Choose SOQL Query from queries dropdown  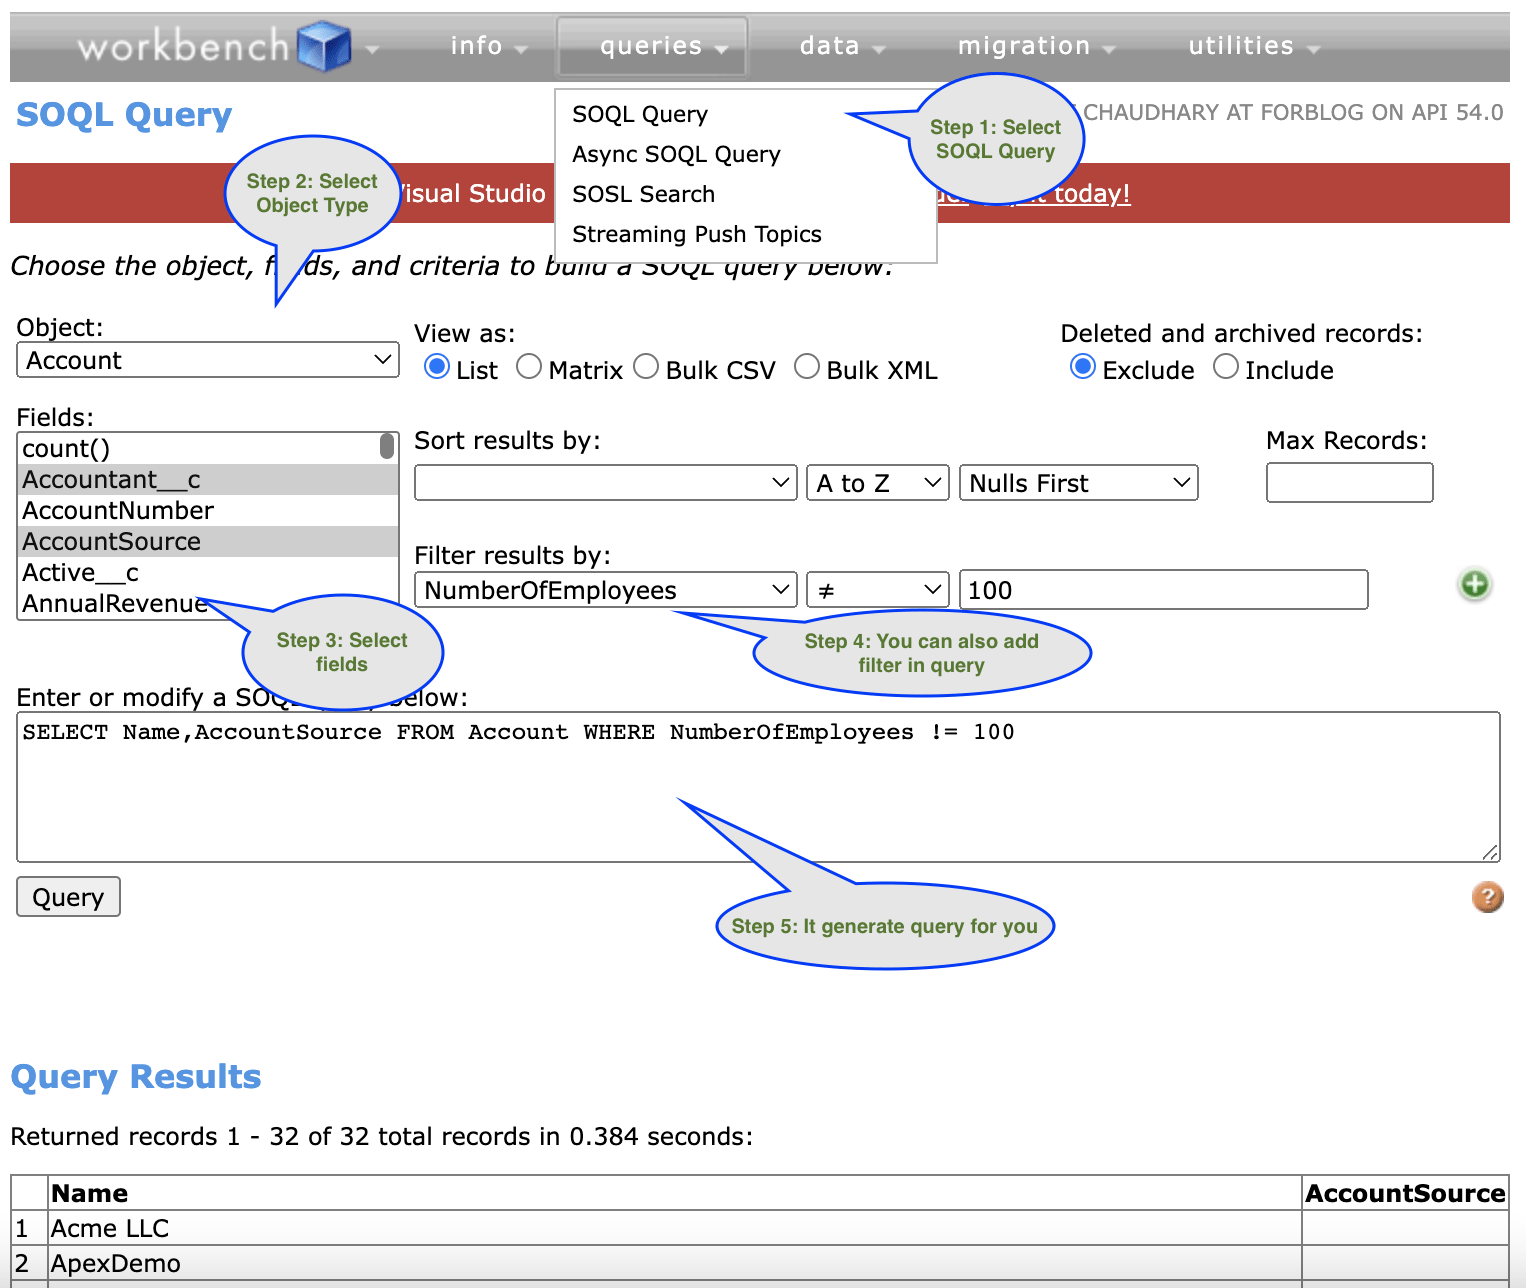point(640,114)
